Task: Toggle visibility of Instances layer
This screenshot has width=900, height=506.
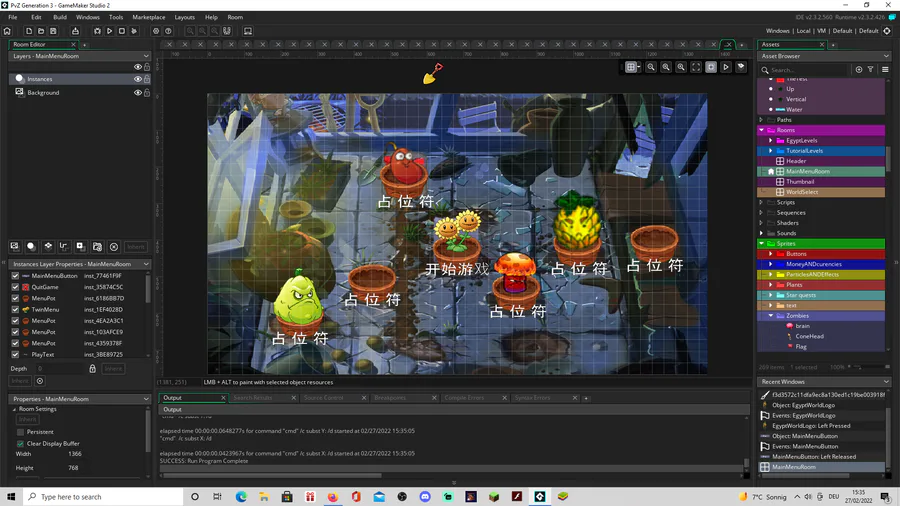Action: (138, 79)
